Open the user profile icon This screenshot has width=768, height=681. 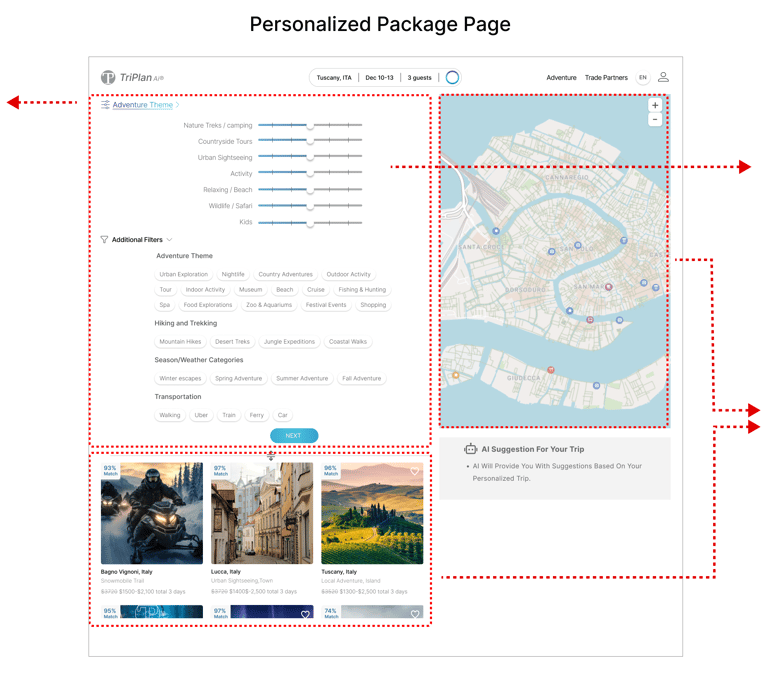pos(663,77)
